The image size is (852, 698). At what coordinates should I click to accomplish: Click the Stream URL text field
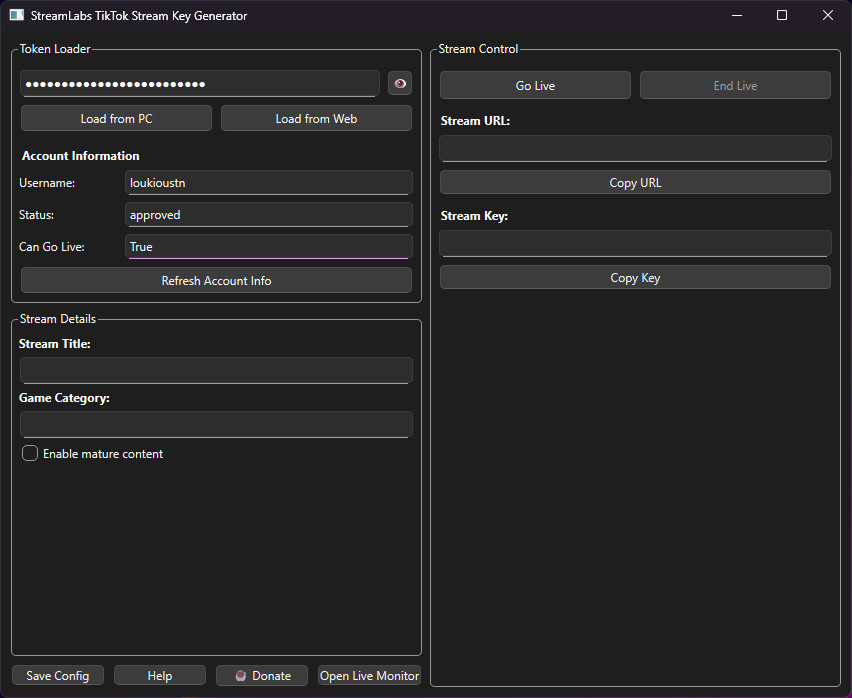[x=635, y=148]
